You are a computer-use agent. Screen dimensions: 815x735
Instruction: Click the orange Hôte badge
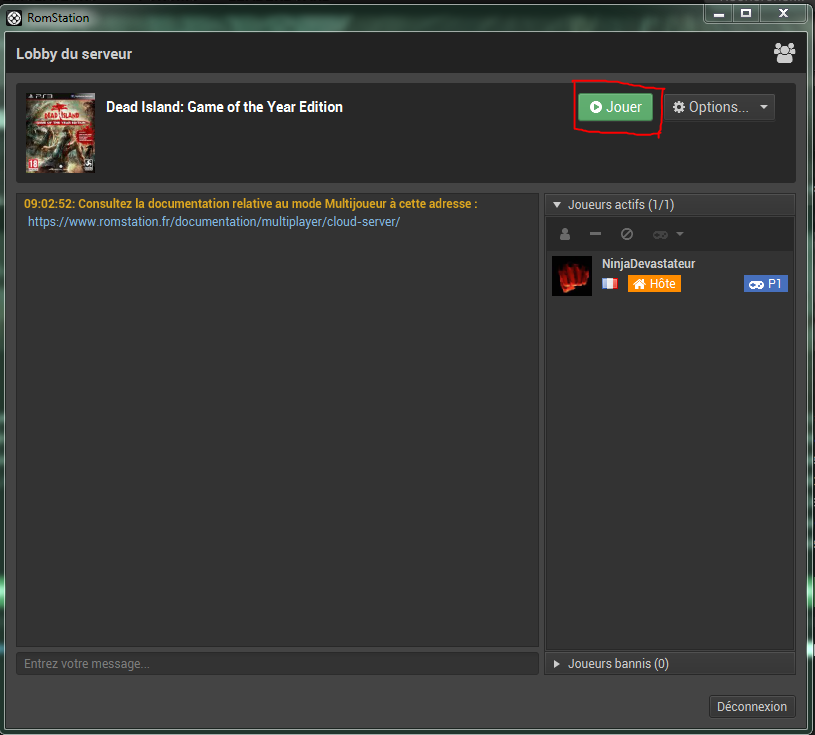coord(653,284)
